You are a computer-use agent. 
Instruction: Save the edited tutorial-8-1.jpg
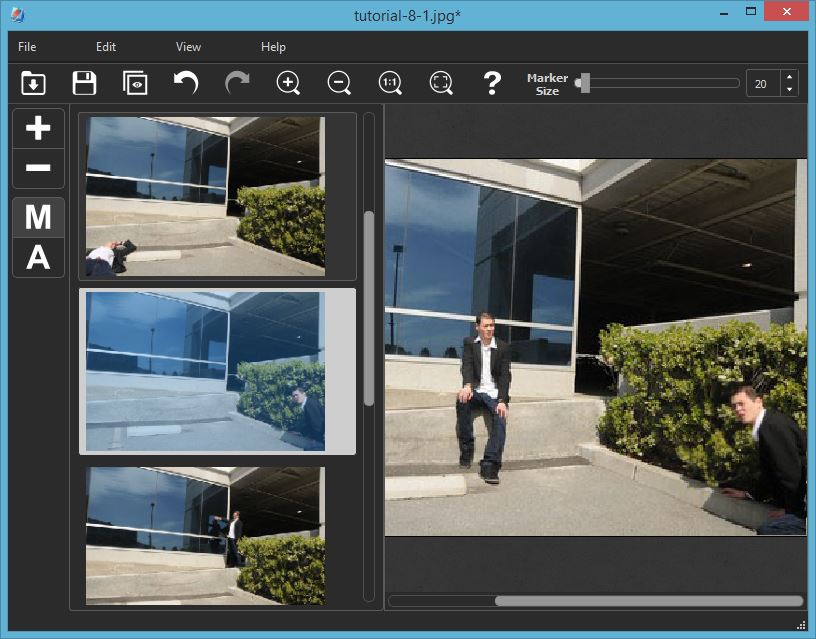pos(84,83)
